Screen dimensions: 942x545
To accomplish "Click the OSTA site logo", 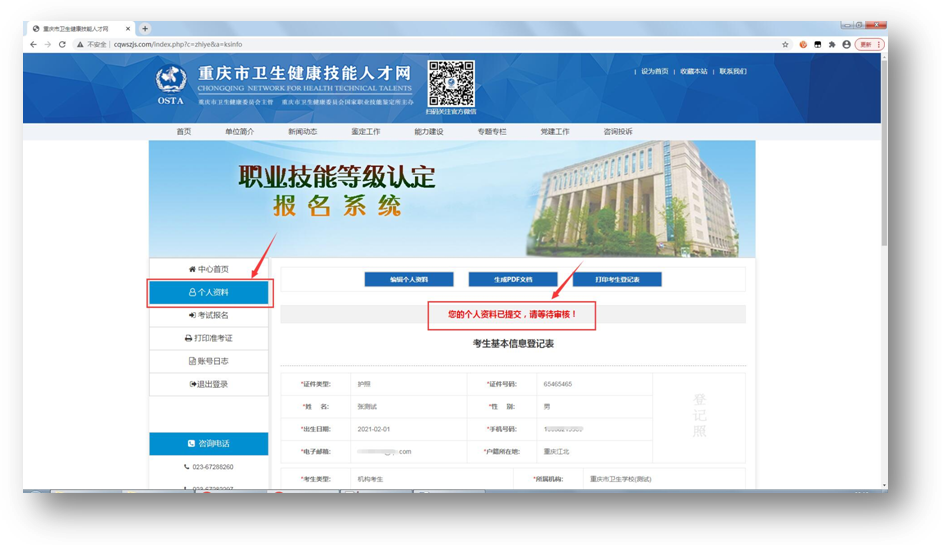I will (x=171, y=85).
